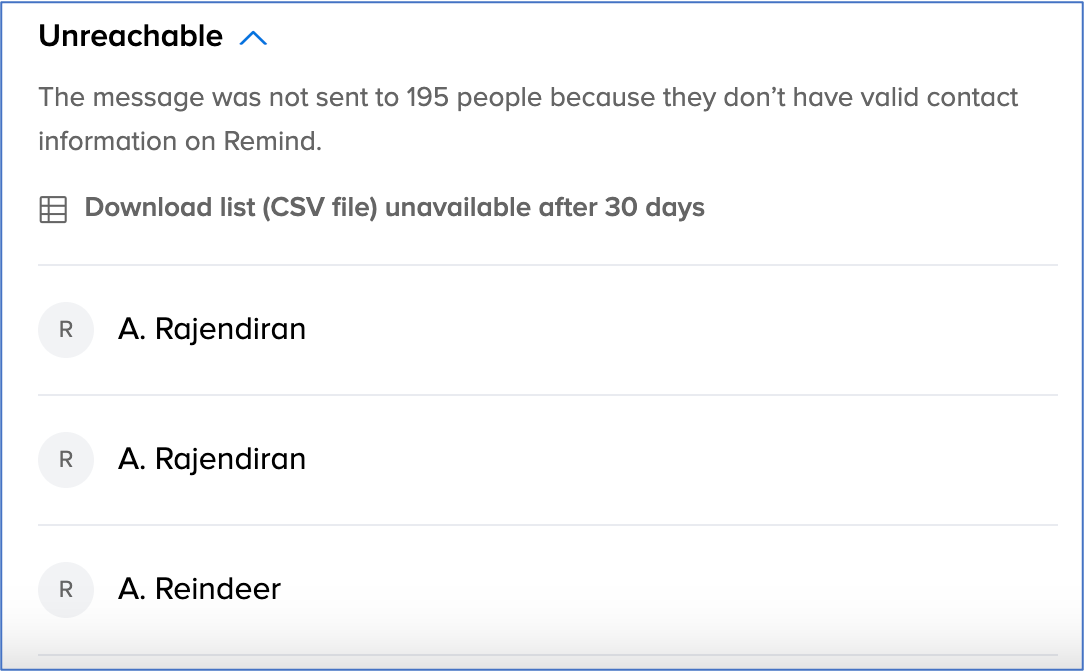Click the "unavailable after 30 days" text
This screenshot has width=1084, height=672.
[545, 208]
